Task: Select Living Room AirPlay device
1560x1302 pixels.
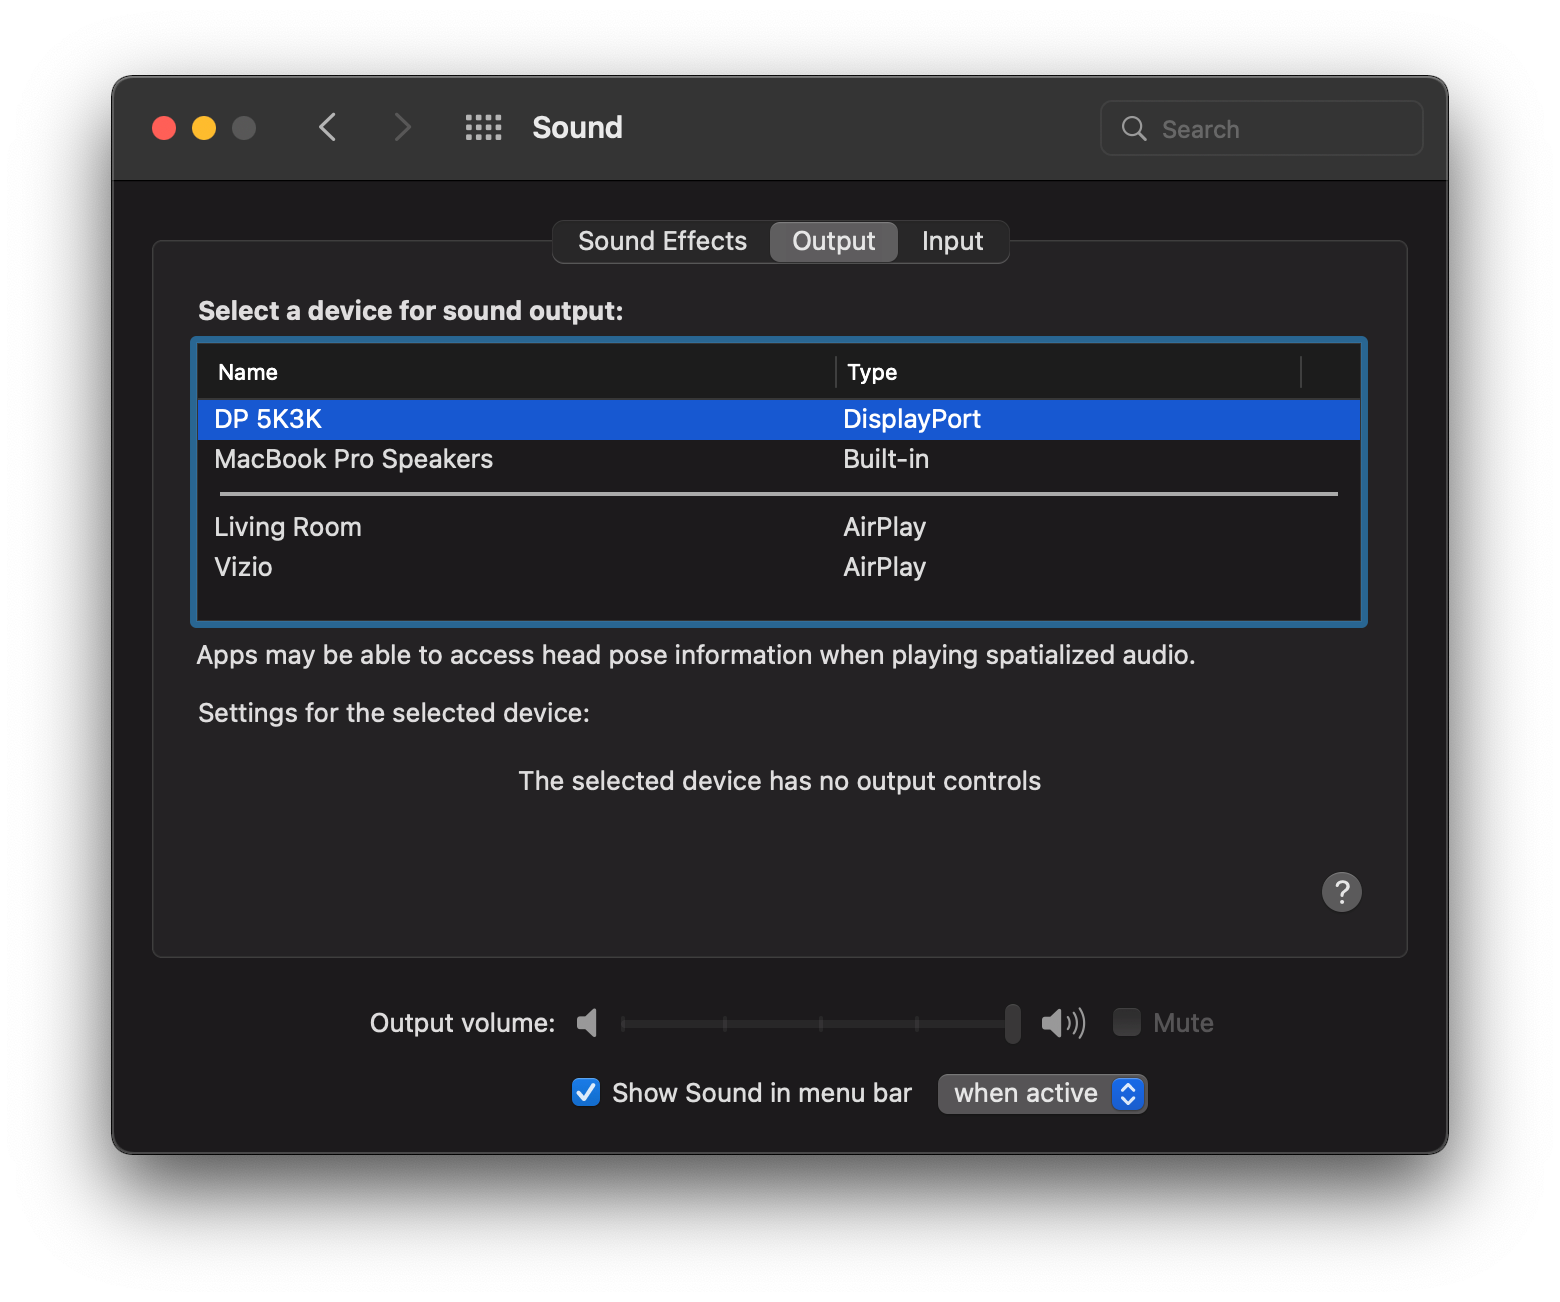Action: 778,527
